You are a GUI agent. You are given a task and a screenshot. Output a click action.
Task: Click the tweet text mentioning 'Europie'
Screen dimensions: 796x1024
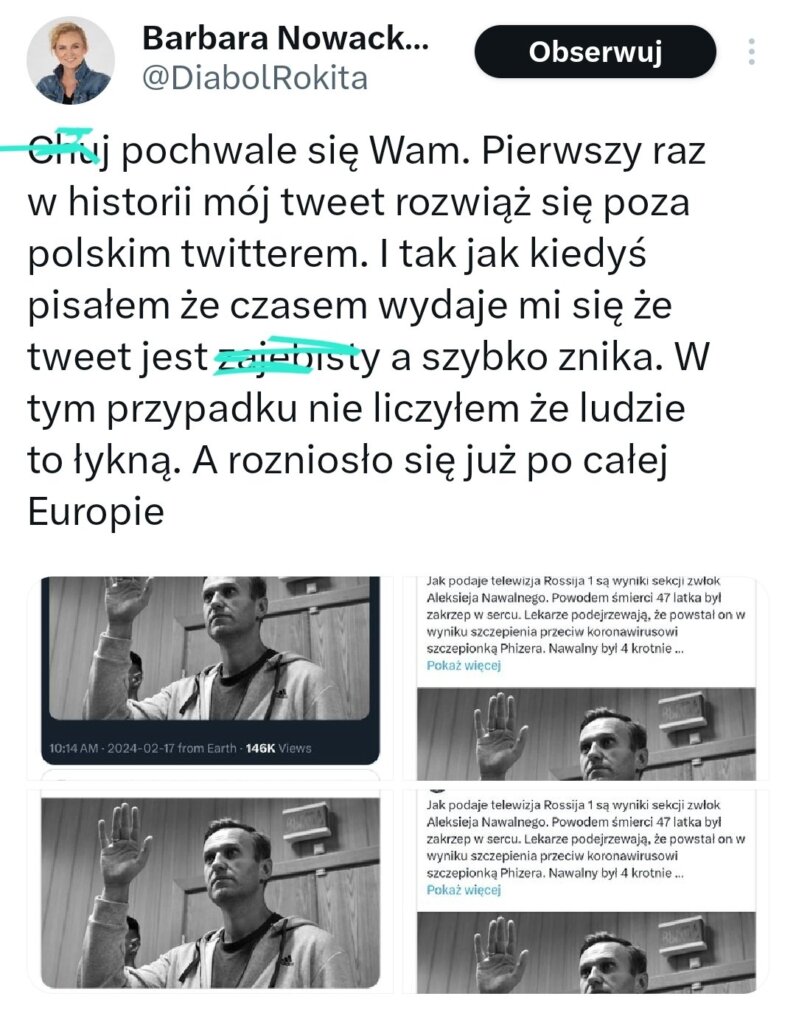95,511
